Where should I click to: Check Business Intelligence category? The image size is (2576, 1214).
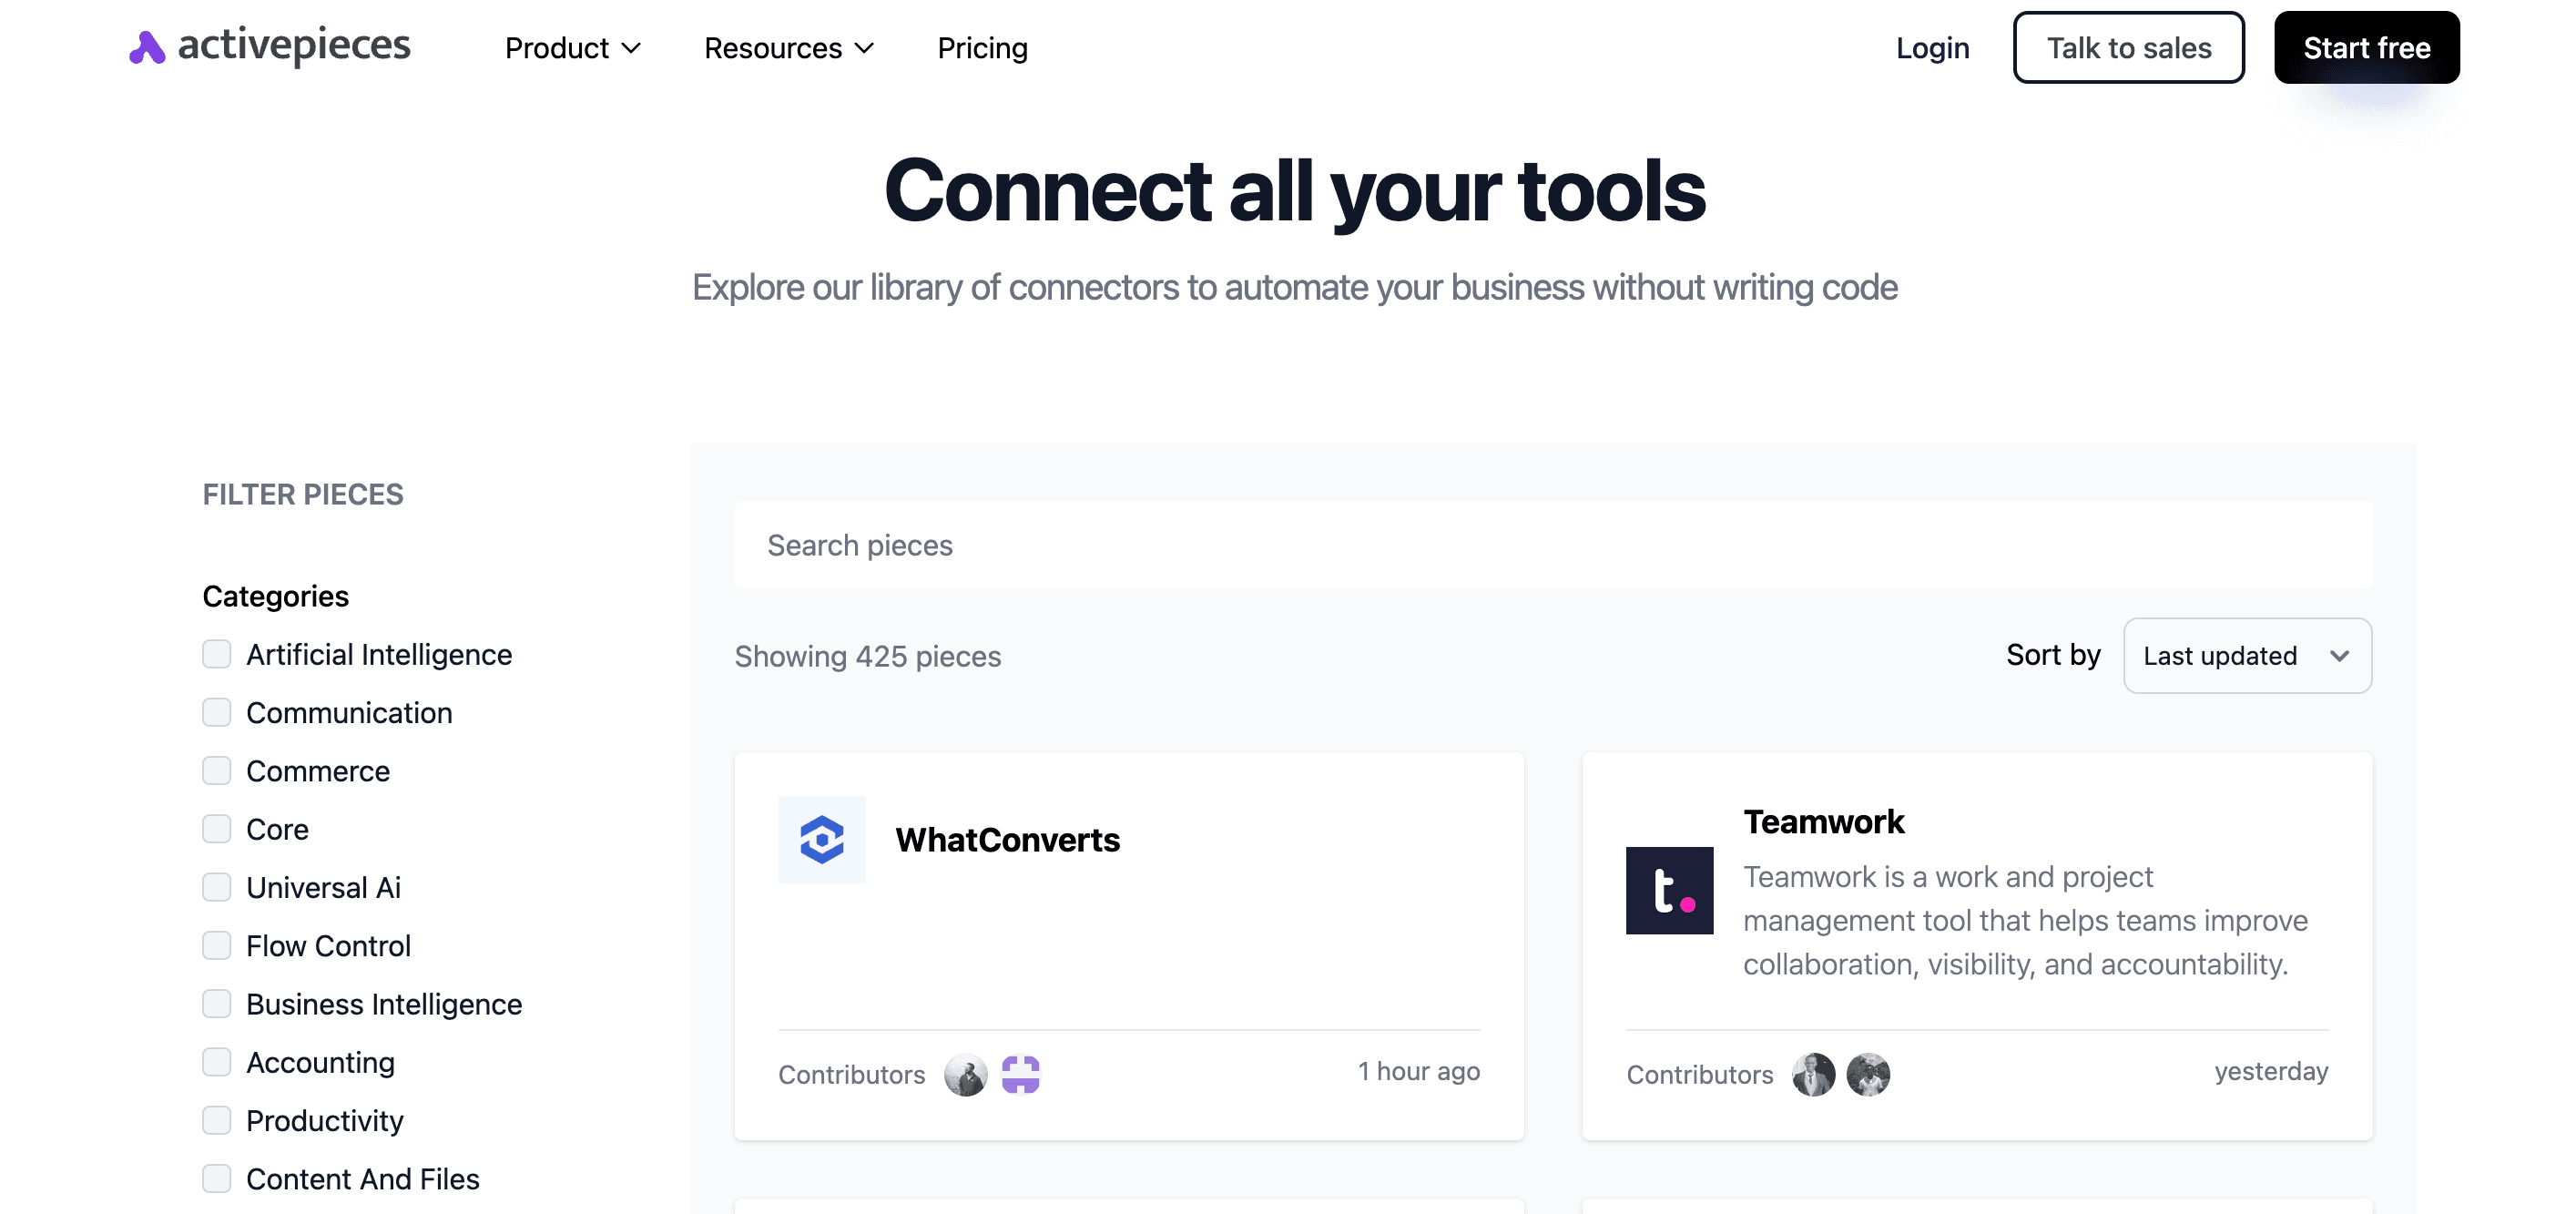[x=217, y=1004]
